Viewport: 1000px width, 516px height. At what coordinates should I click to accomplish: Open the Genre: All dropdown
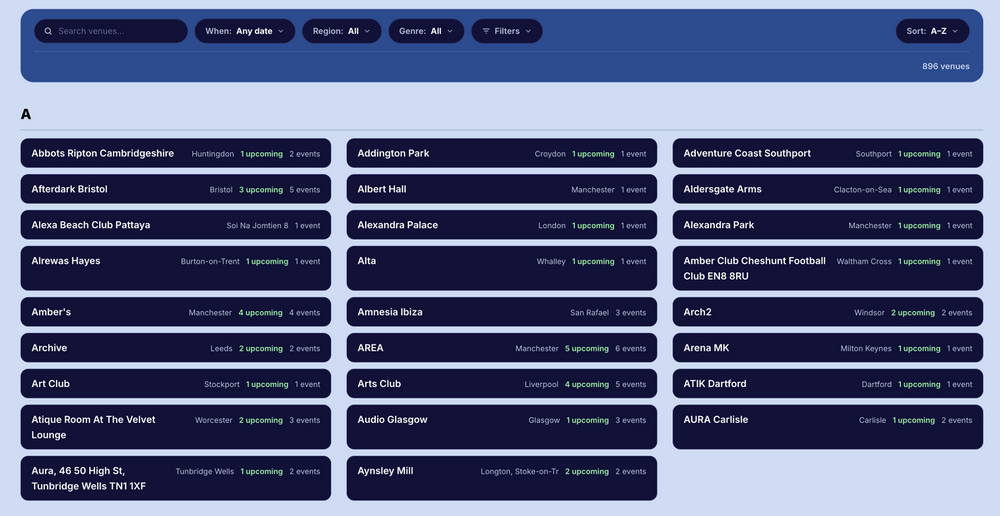pos(427,31)
